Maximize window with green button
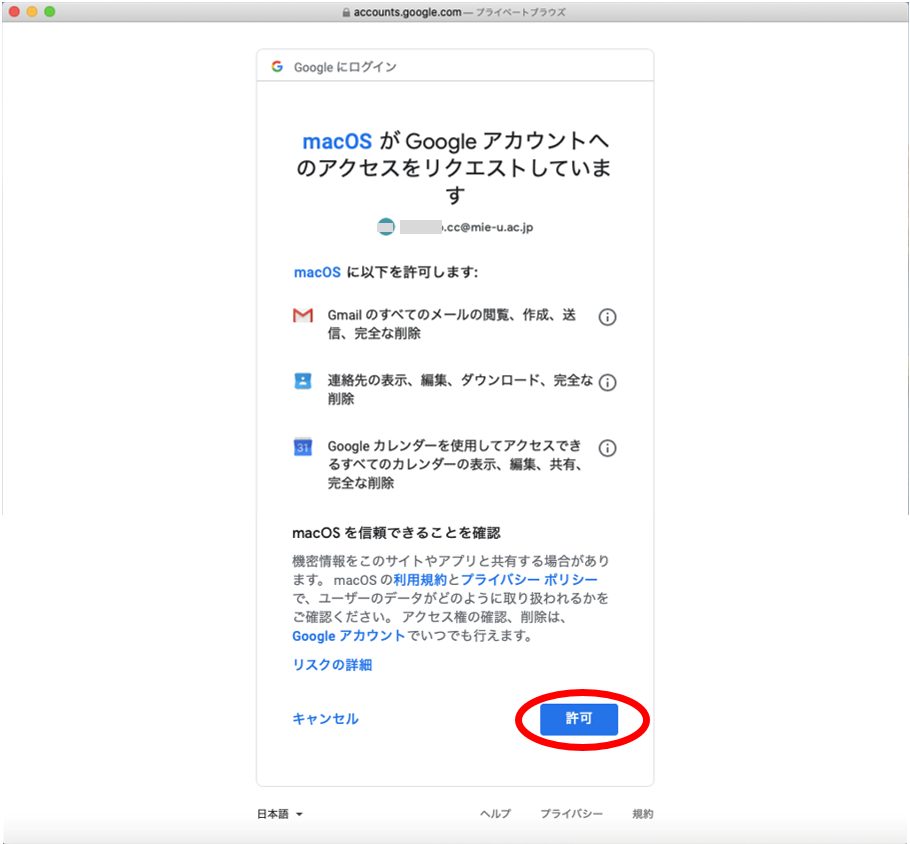Viewport: 910px width, 844px height. [50, 12]
